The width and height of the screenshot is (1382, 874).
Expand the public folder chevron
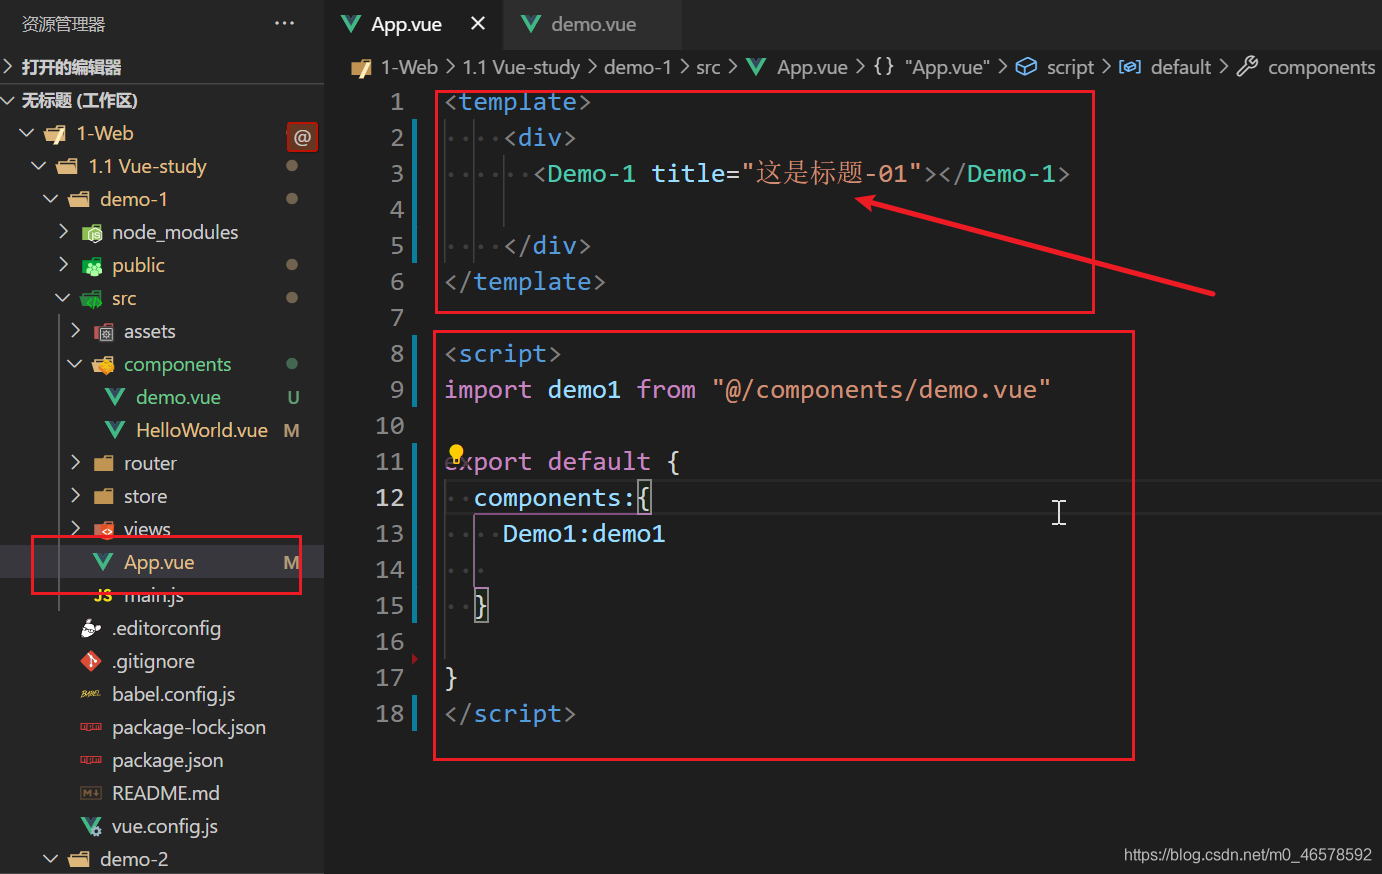(63, 265)
